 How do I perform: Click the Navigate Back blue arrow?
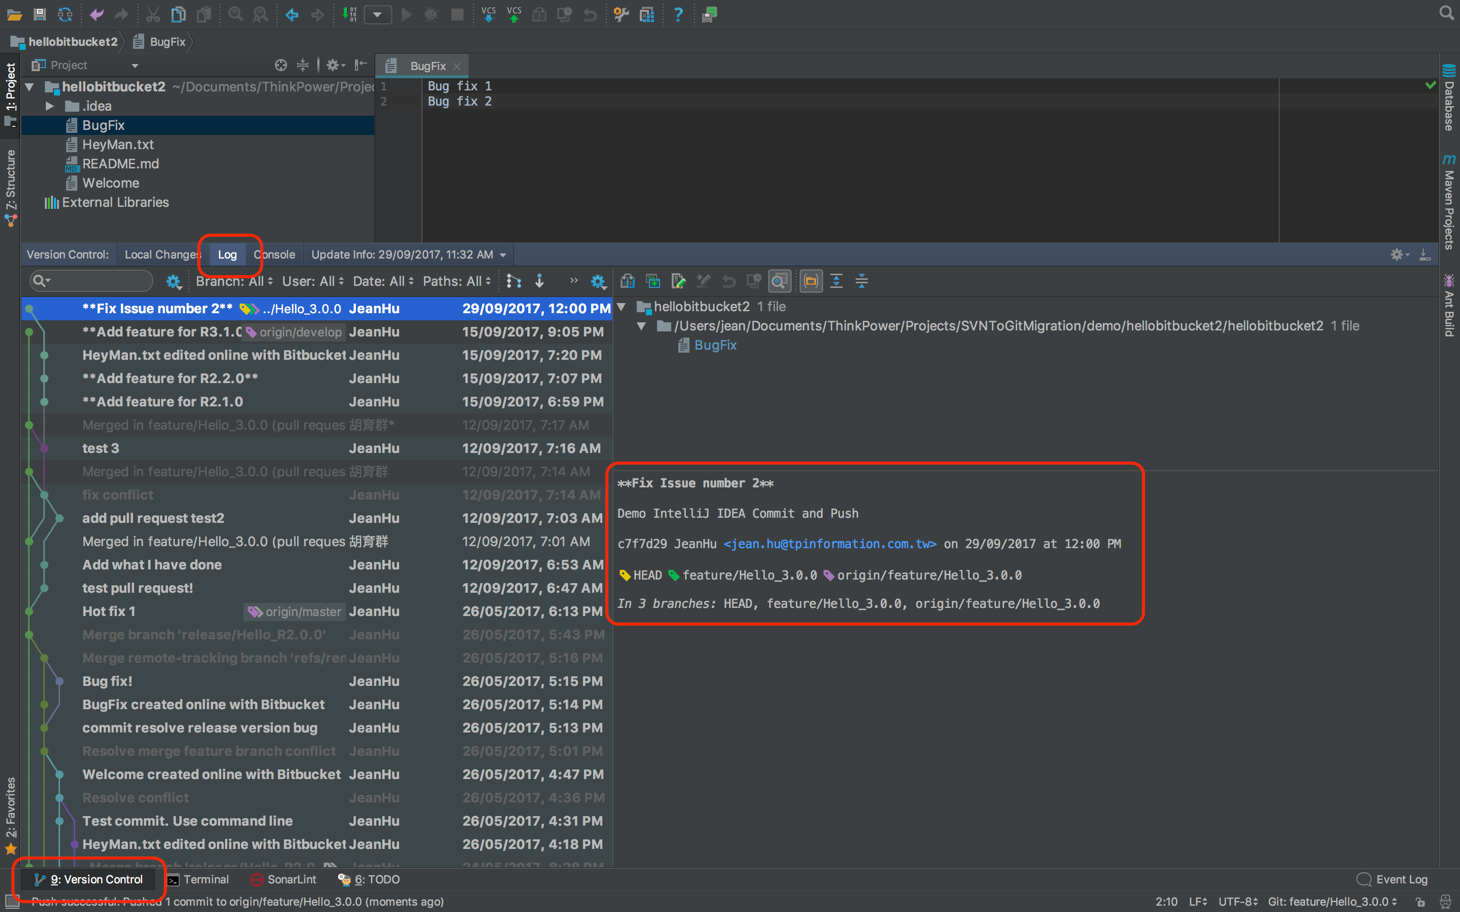[x=292, y=14]
